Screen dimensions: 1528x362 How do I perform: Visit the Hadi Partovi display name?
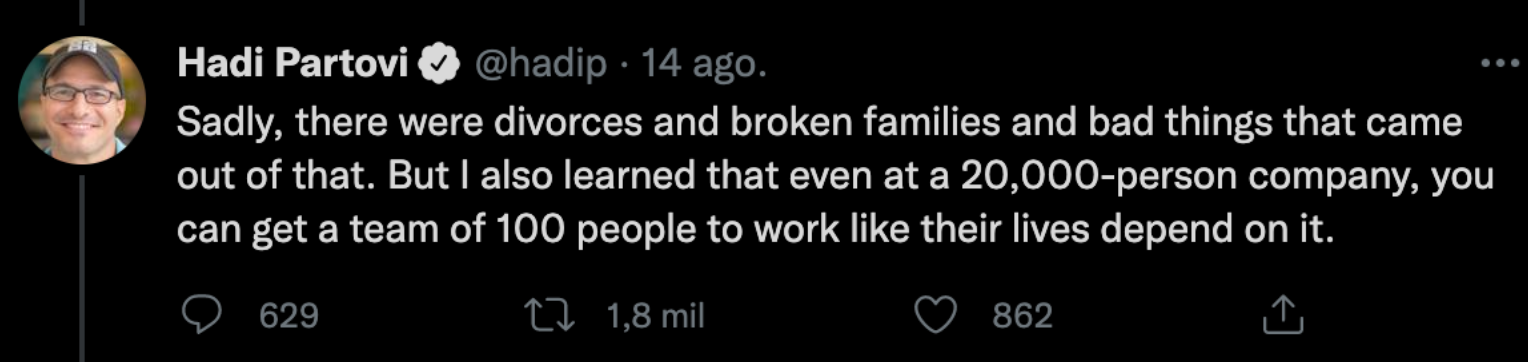coord(293,65)
